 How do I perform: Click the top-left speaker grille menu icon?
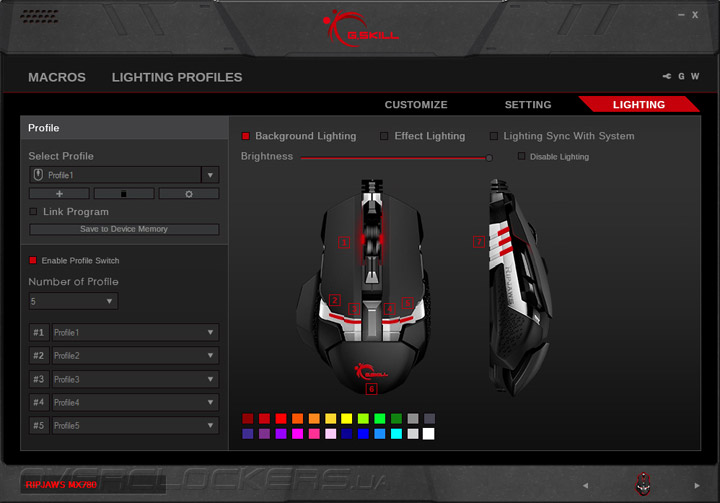(39, 17)
